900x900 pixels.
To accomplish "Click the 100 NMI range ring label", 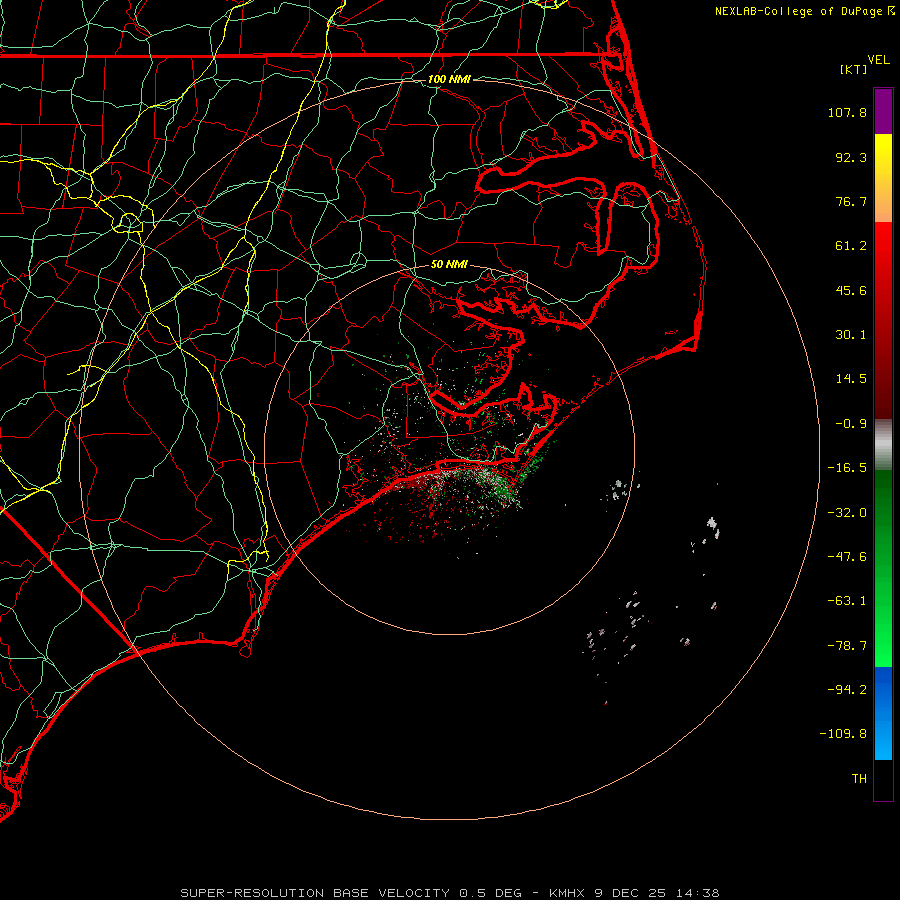I will coord(449,79).
